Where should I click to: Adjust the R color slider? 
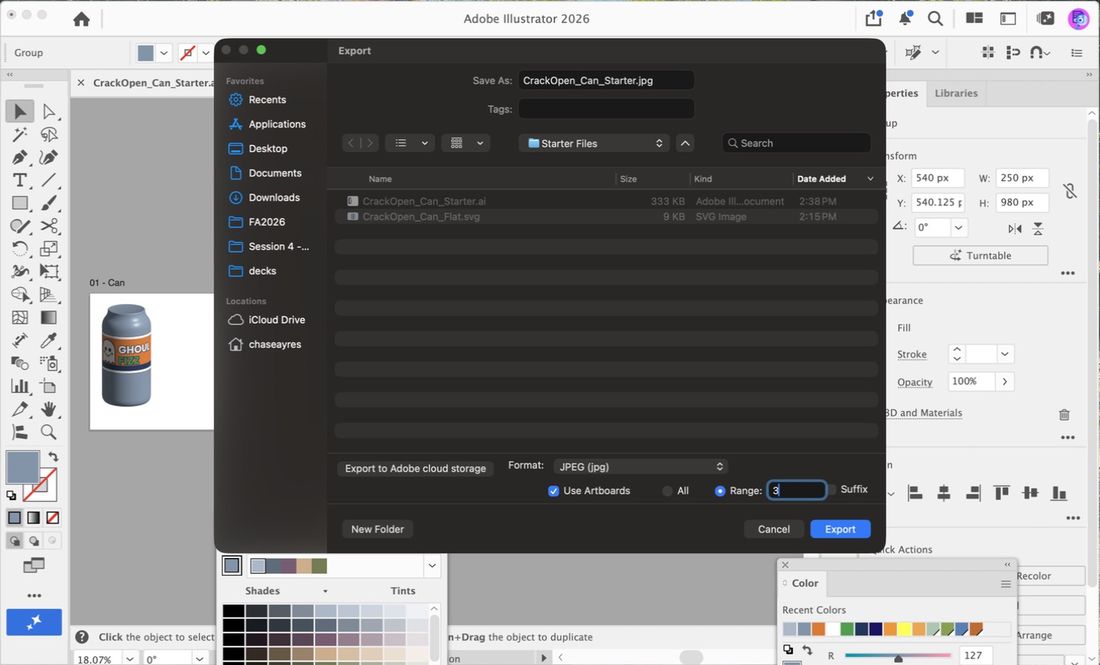(x=898, y=657)
